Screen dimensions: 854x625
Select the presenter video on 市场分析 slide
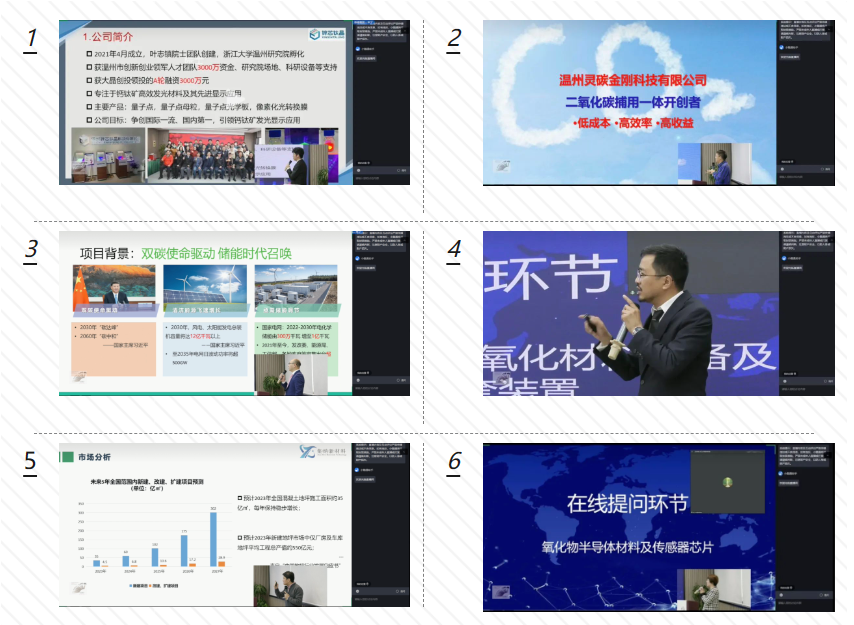pos(290,586)
